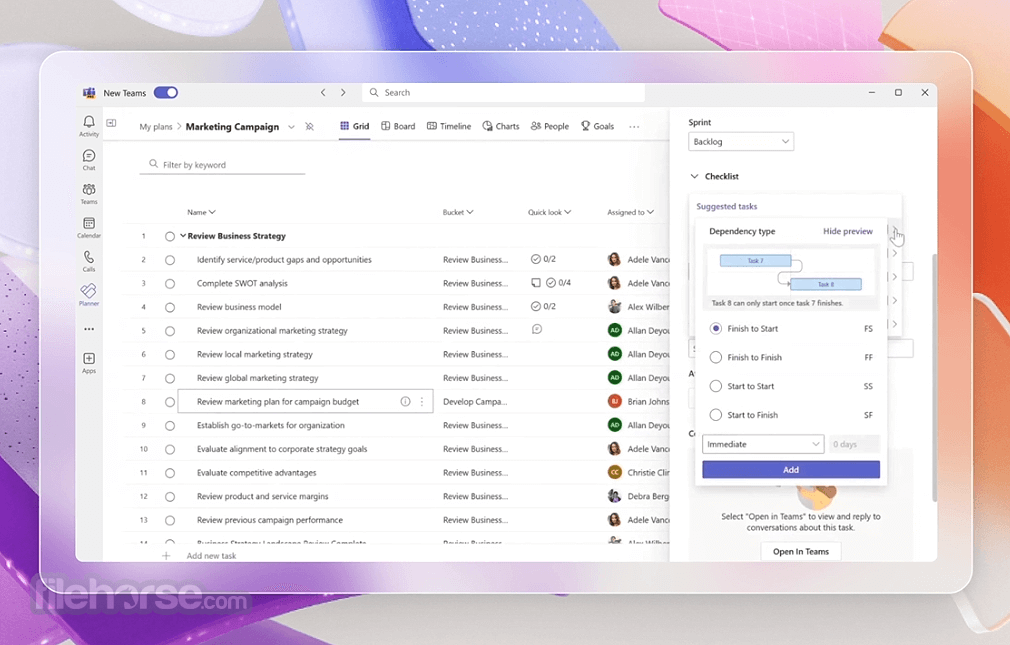This screenshot has height=645, width=1010.
Task: Switch to Goals tab
Action: [597, 126]
